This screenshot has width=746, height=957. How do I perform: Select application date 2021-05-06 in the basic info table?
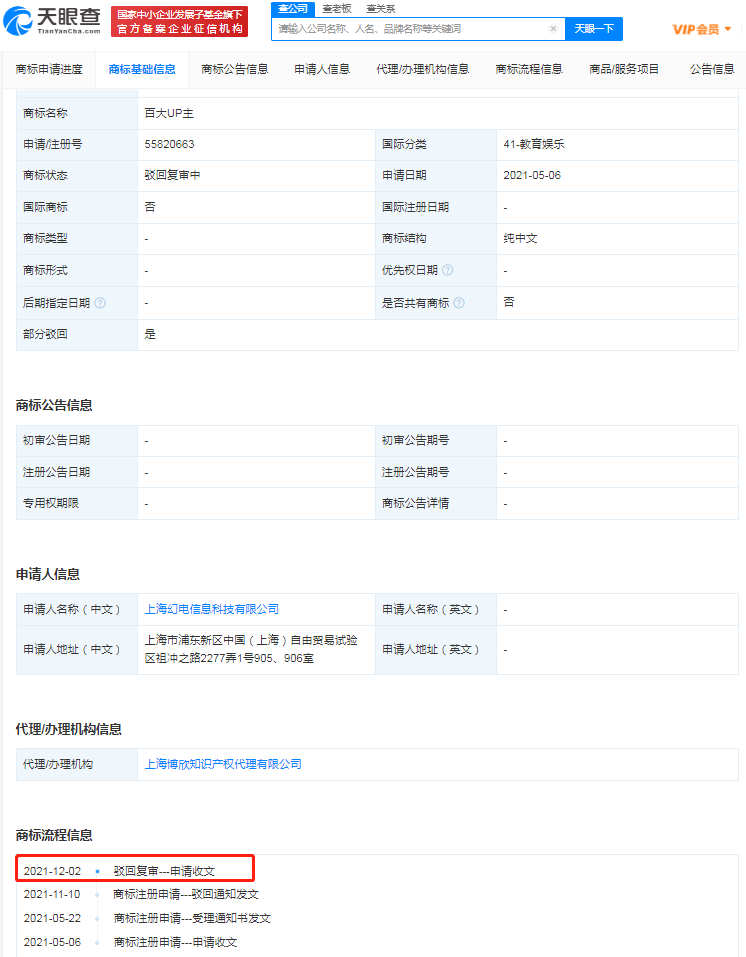click(532, 176)
